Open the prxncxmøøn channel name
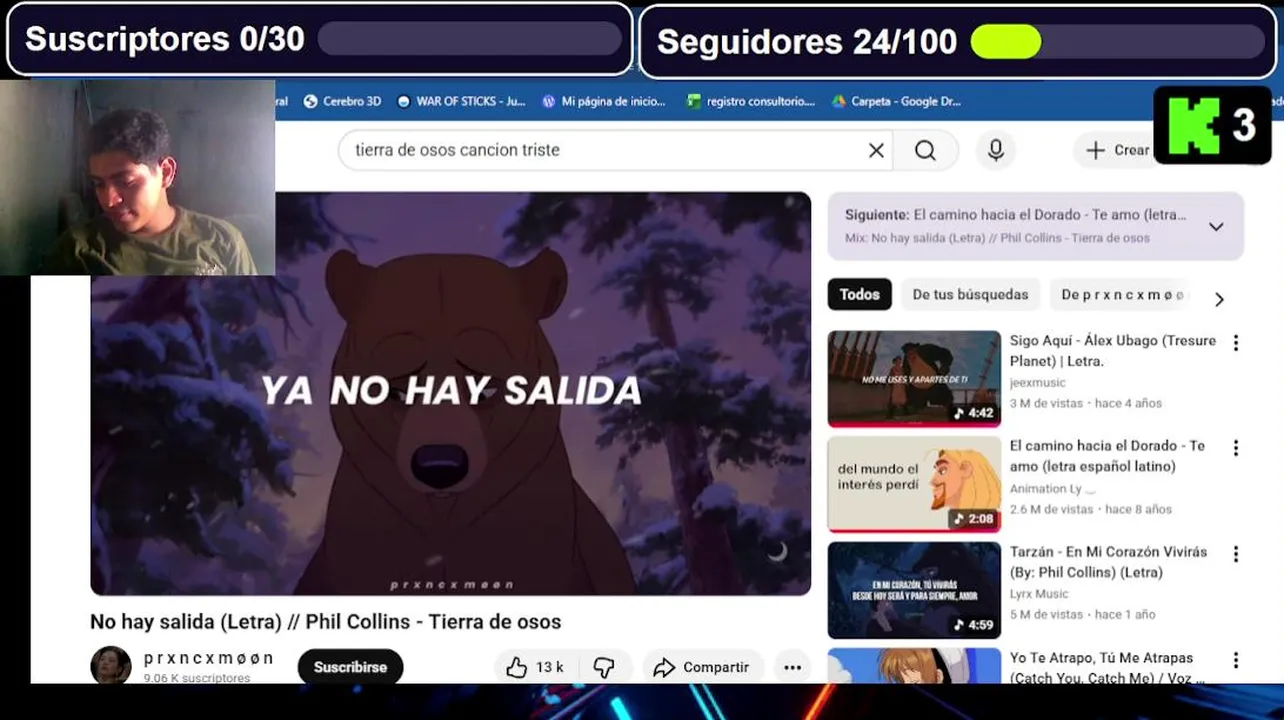Screen dimensions: 1284x720 coord(208,658)
